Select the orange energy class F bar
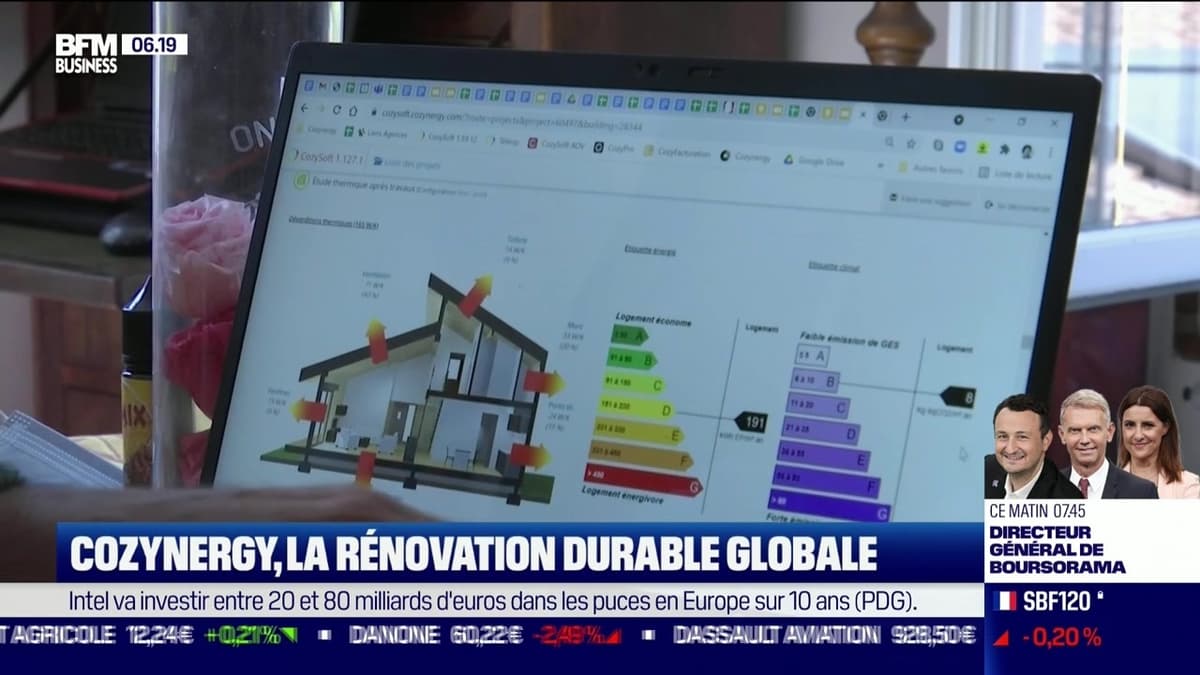 tap(640, 456)
